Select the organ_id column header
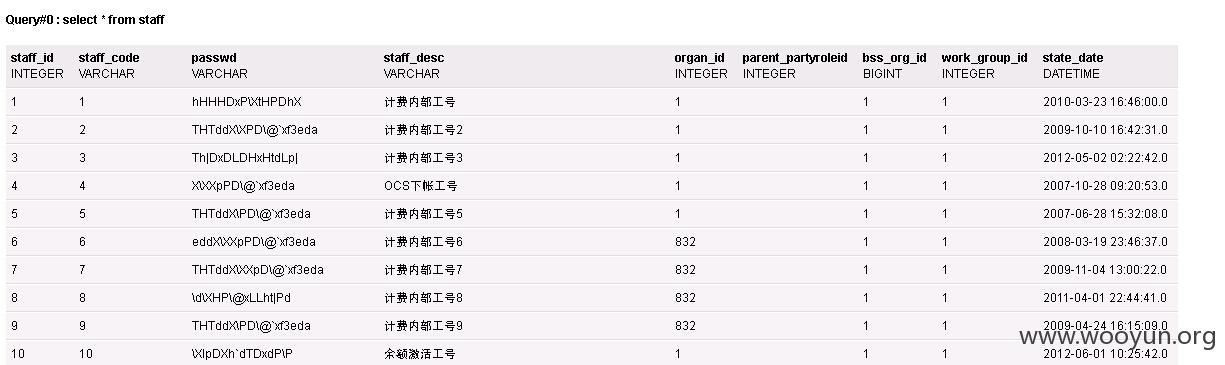 click(700, 58)
